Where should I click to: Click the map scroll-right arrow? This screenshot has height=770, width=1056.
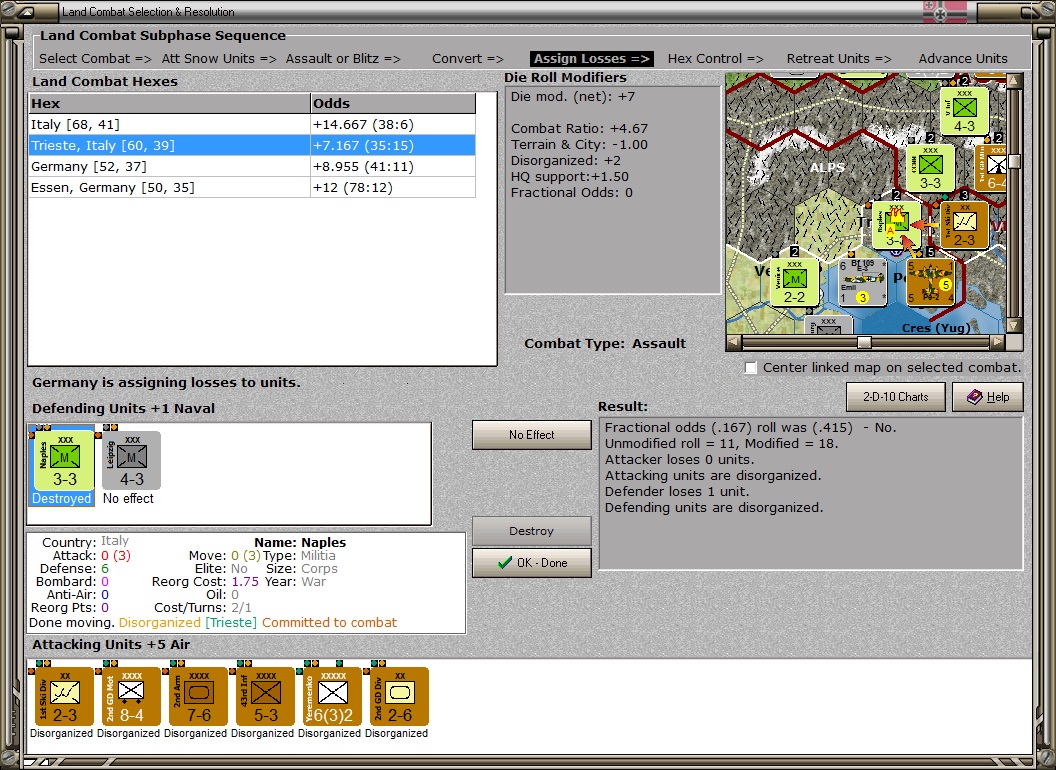click(x=998, y=342)
